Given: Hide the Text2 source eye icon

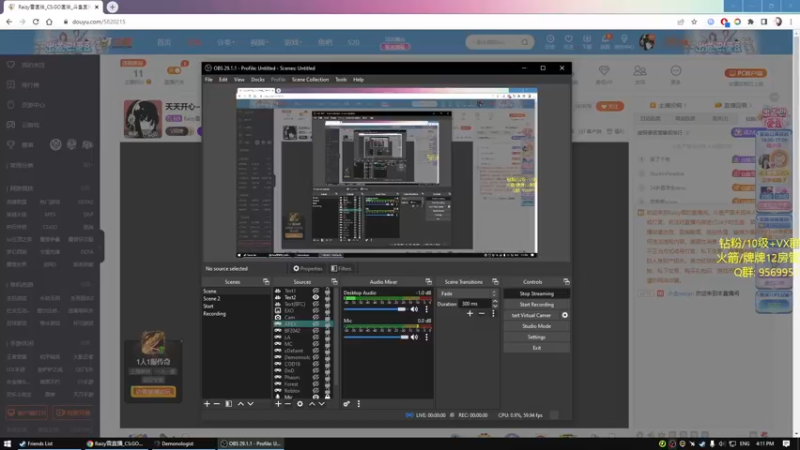Looking at the screenshot, I should click(x=316, y=297).
